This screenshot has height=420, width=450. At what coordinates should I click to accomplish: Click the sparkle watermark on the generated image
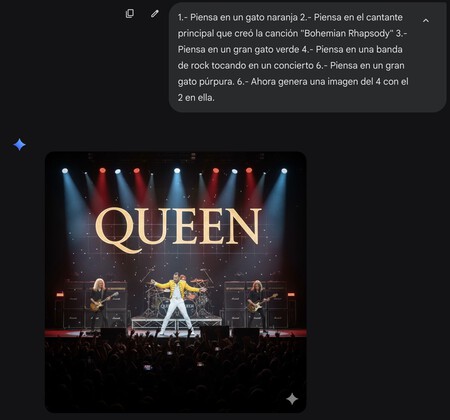tap(292, 399)
